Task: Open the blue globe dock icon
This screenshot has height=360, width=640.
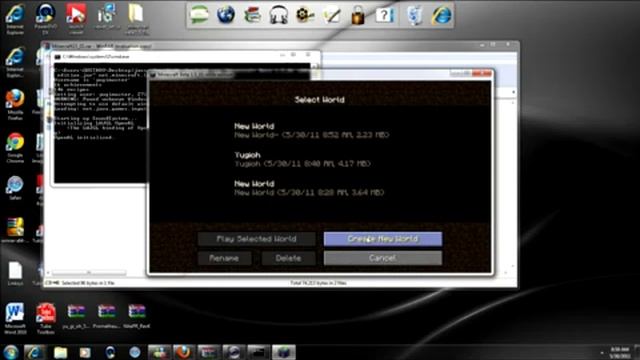Action: 226,15
